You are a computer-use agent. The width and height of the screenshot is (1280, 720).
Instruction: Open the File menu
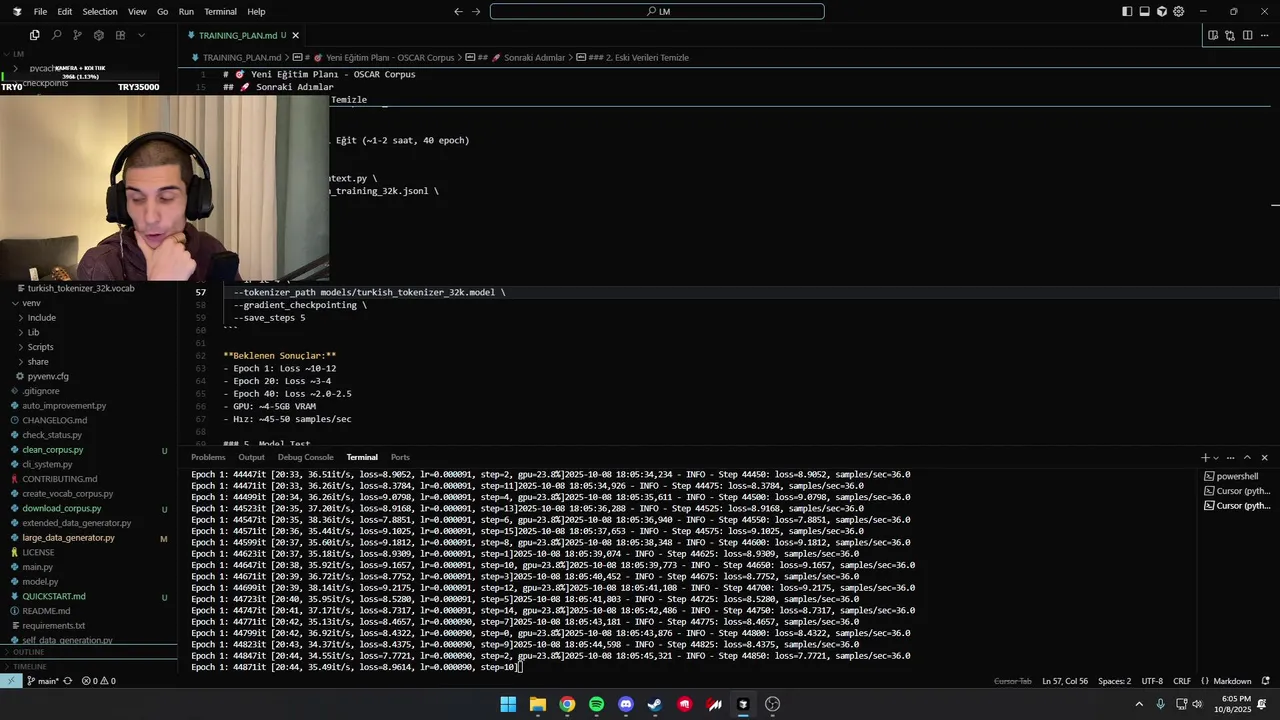[x=40, y=12]
